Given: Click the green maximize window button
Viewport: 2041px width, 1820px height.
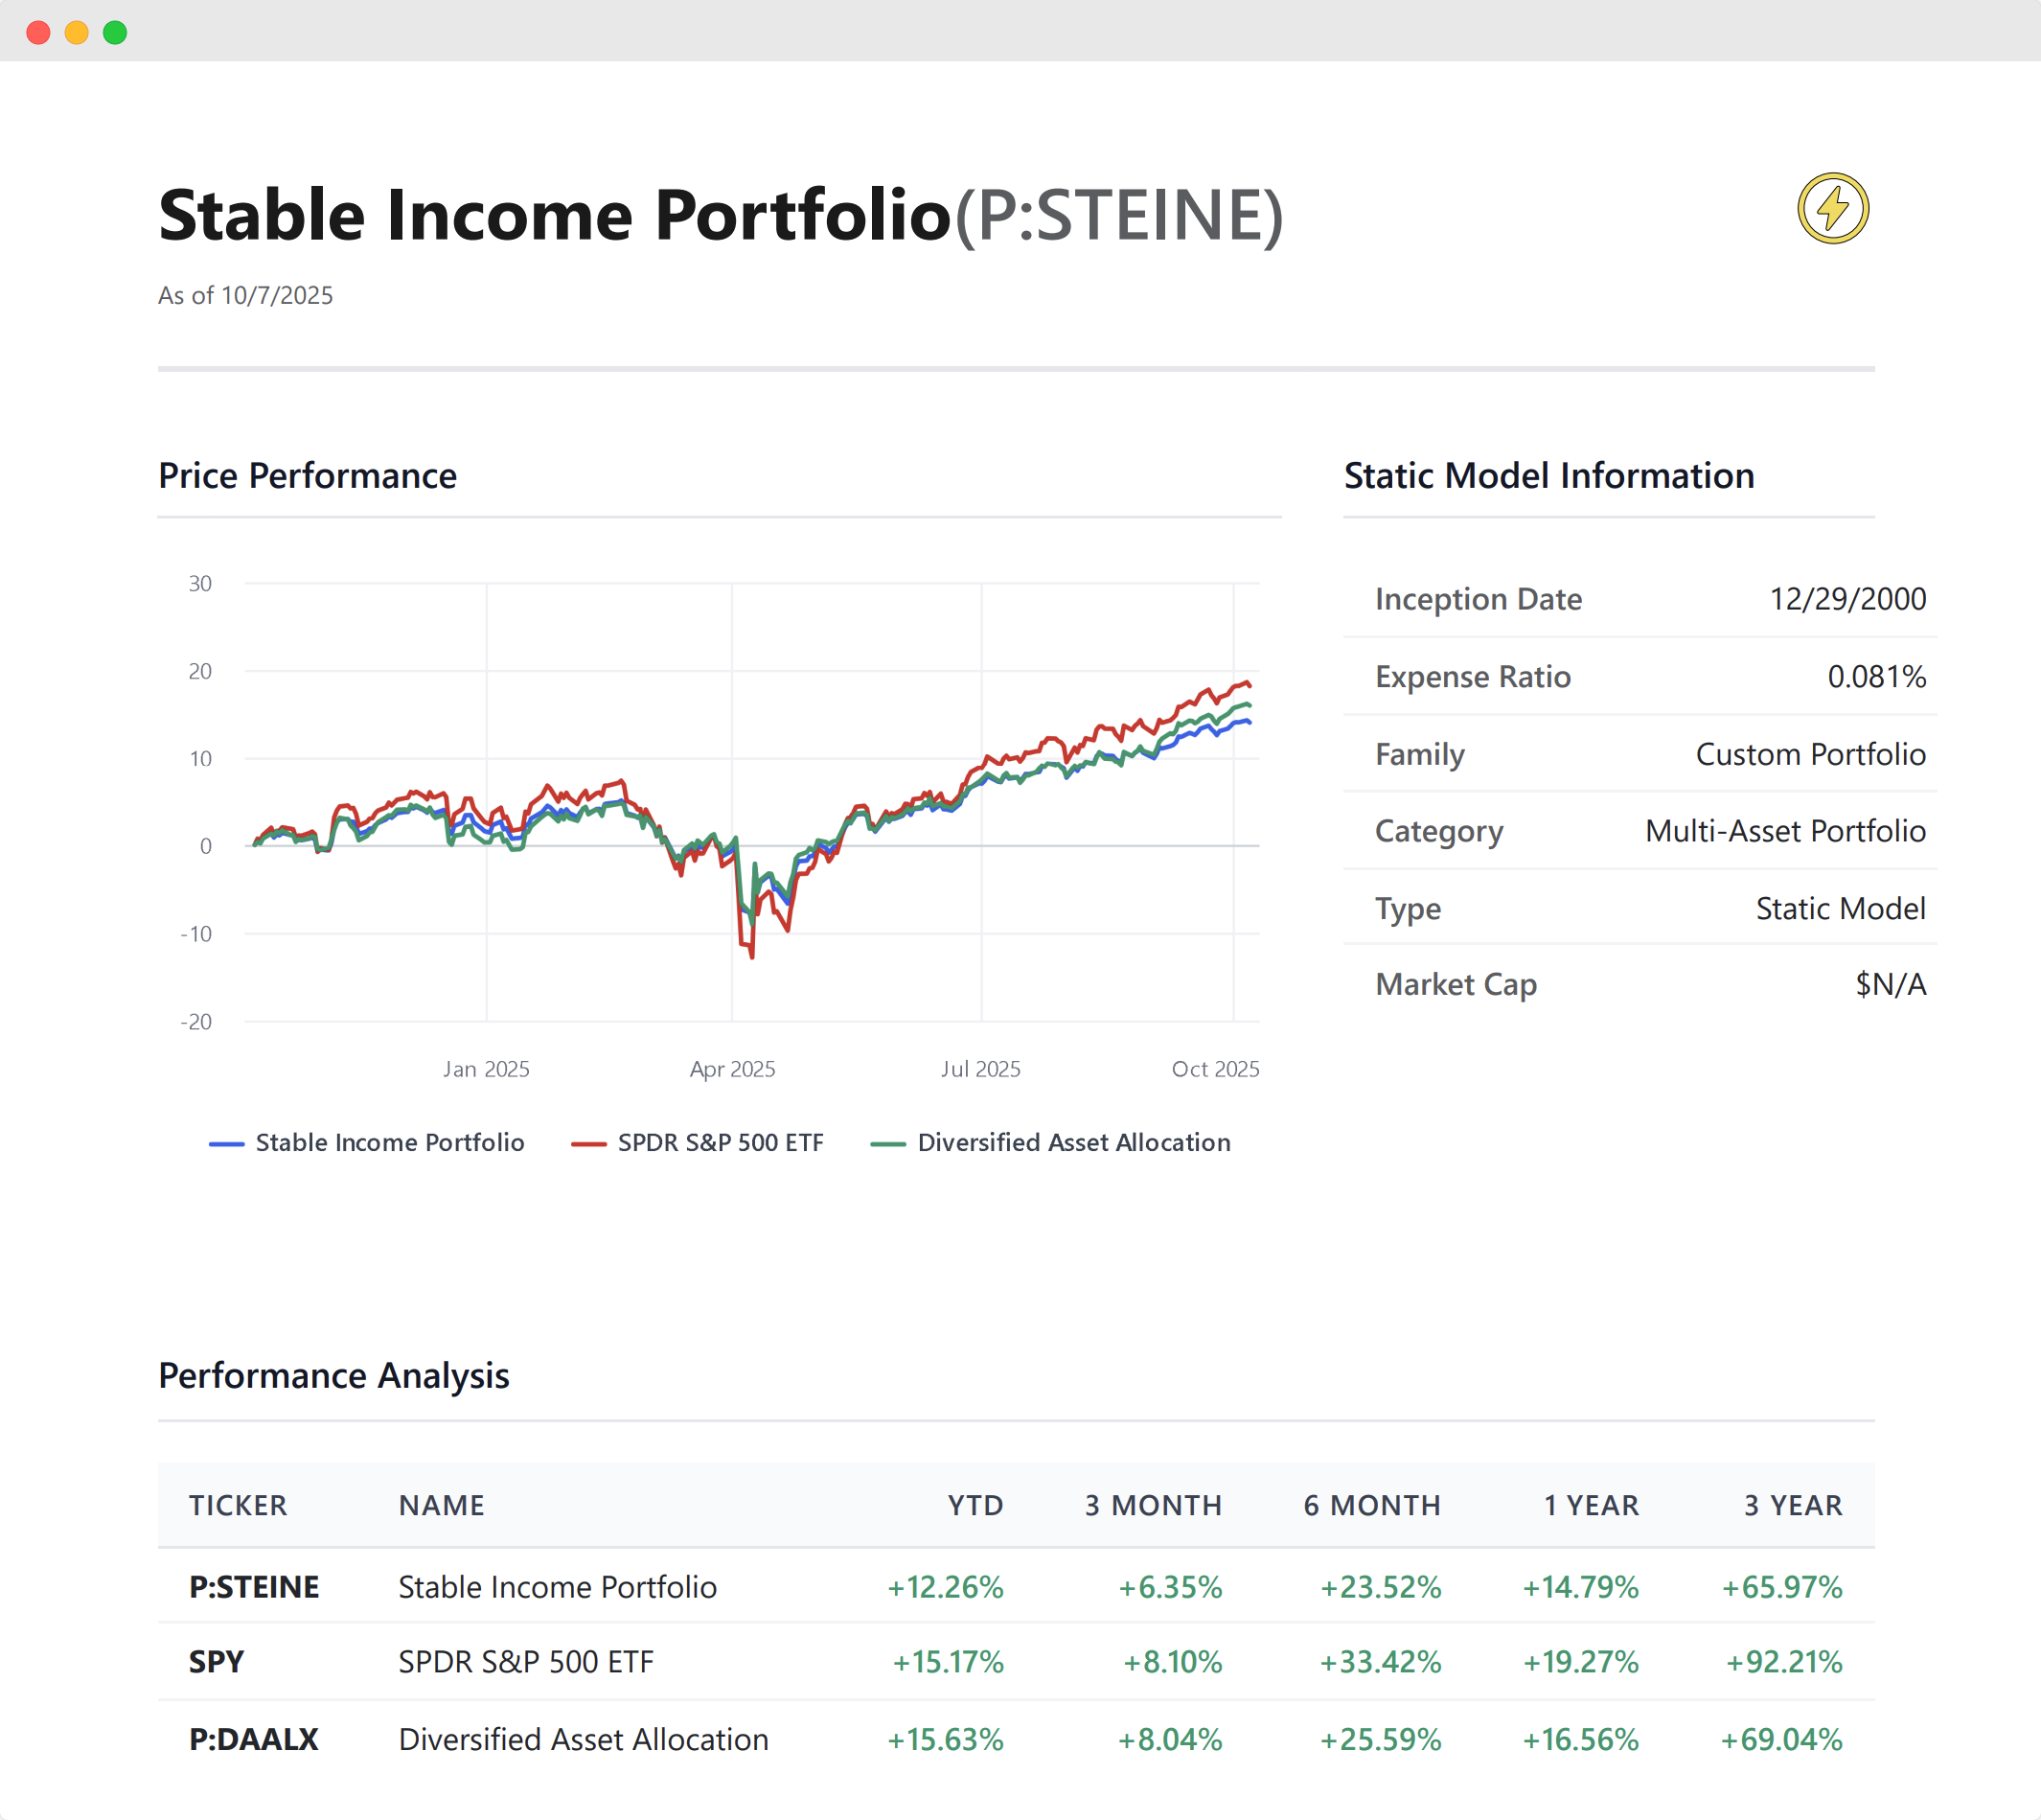Looking at the screenshot, I should coord(115,33).
